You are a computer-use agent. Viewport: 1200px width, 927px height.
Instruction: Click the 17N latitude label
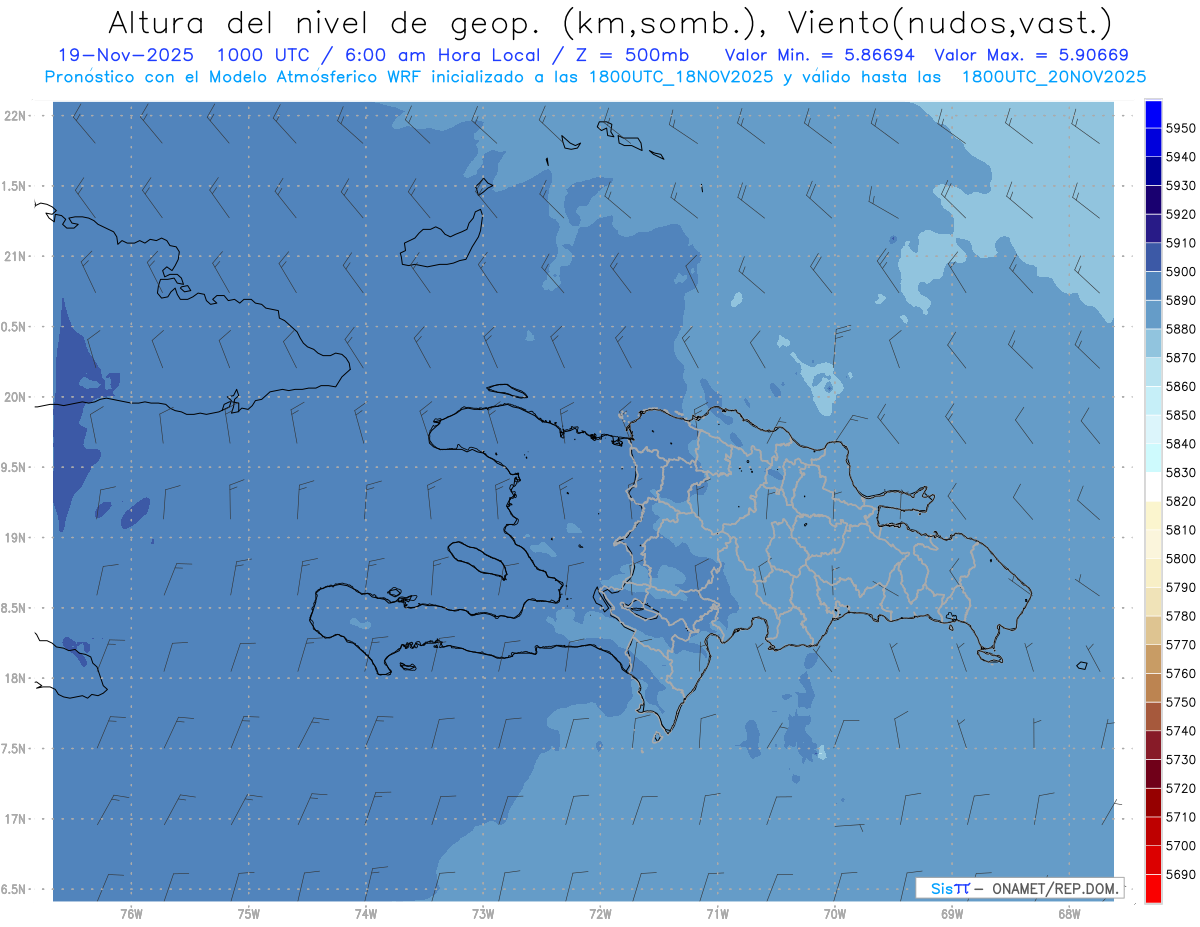coord(17,819)
